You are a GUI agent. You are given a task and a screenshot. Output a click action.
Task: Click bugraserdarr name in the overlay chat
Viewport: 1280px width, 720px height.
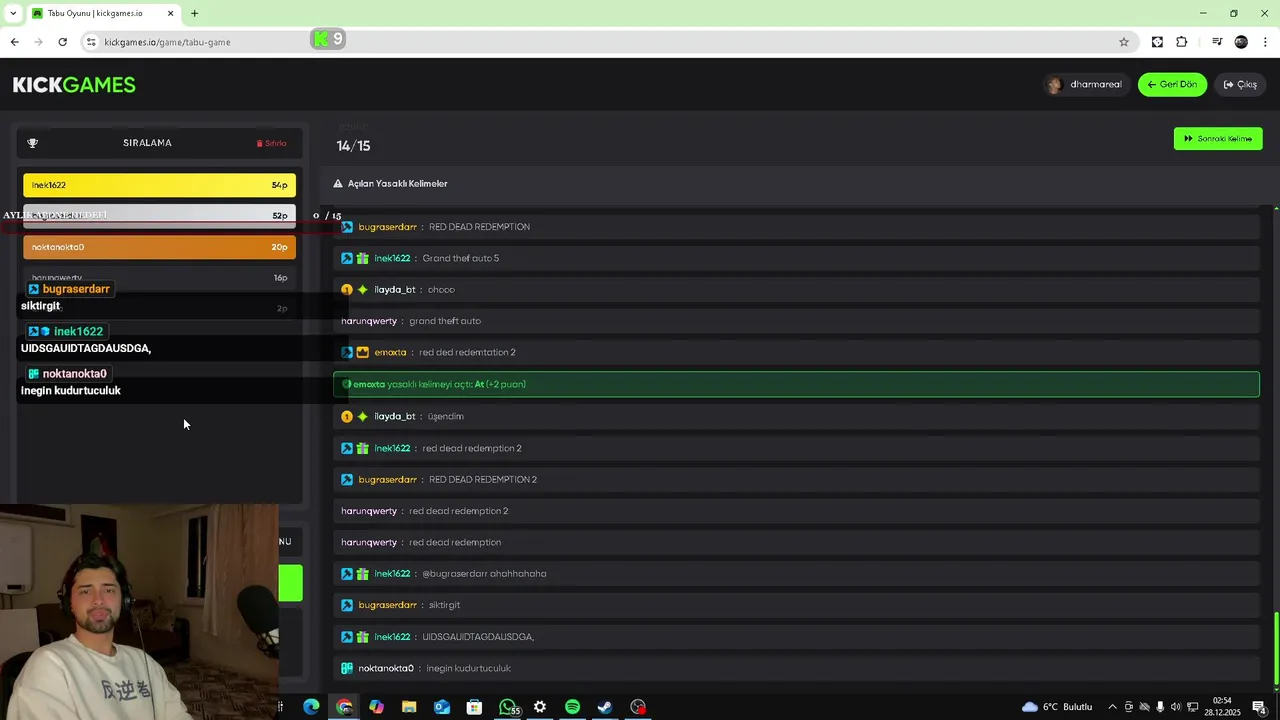[76, 289]
